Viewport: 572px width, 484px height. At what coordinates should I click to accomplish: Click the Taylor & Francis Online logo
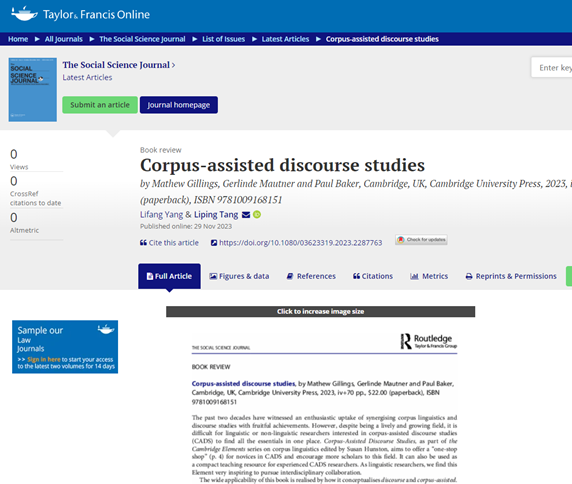coord(81,14)
